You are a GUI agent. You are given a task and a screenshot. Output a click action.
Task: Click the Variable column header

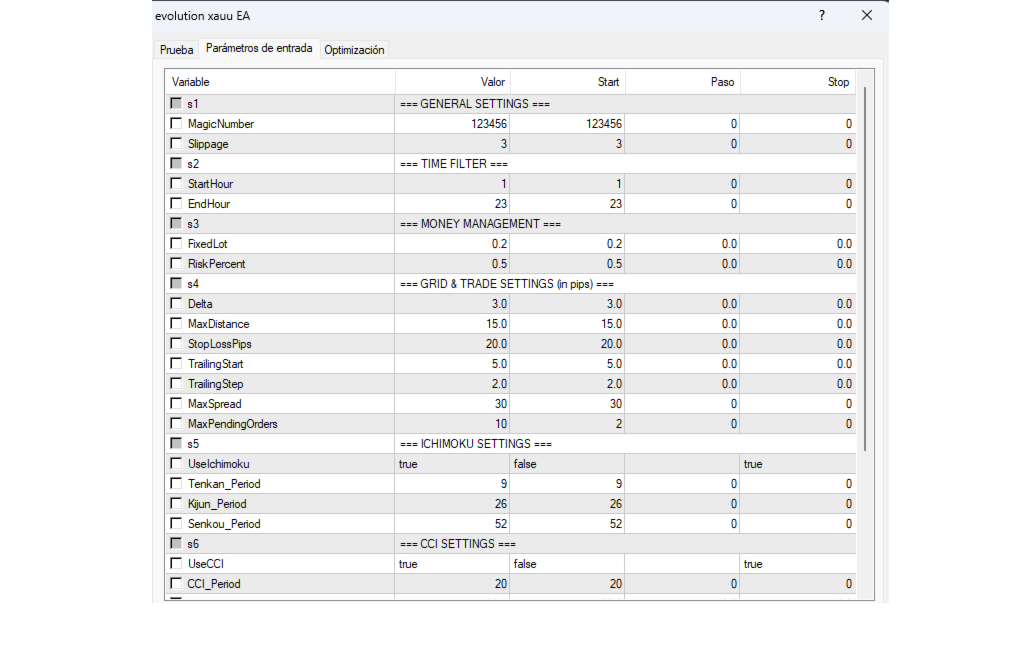pyautogui.click(x=280, y=82)
